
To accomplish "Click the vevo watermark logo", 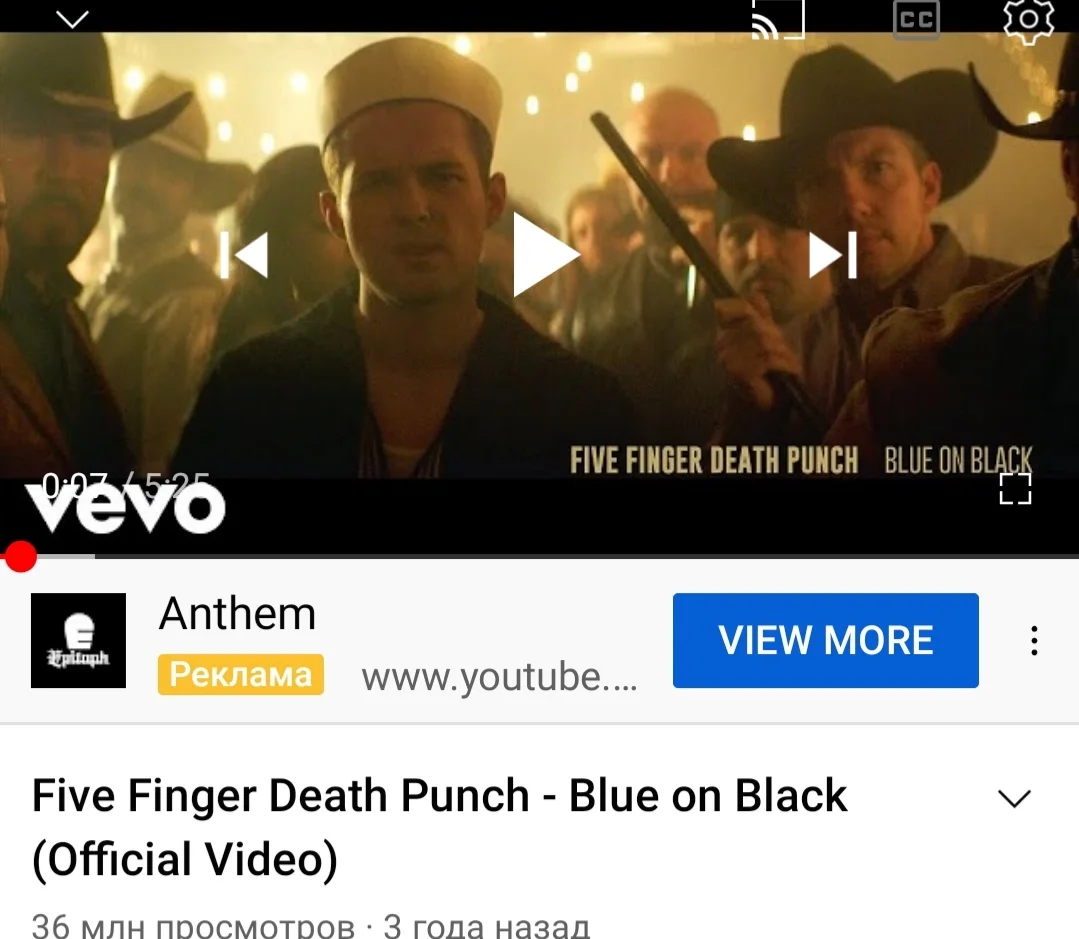I will (125, 508).
